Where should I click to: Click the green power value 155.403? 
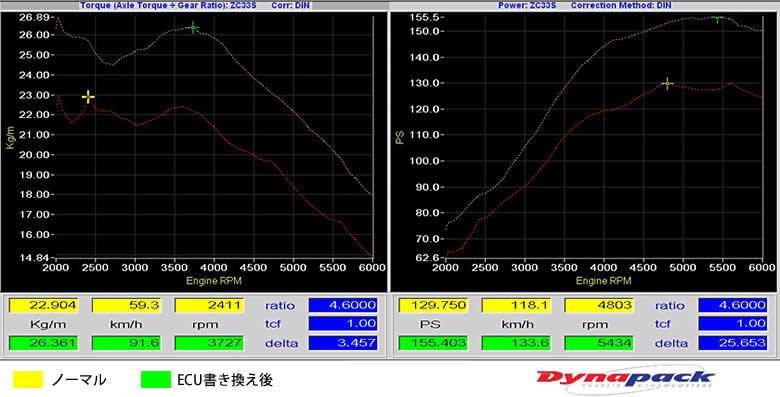[x=433, y=343]
